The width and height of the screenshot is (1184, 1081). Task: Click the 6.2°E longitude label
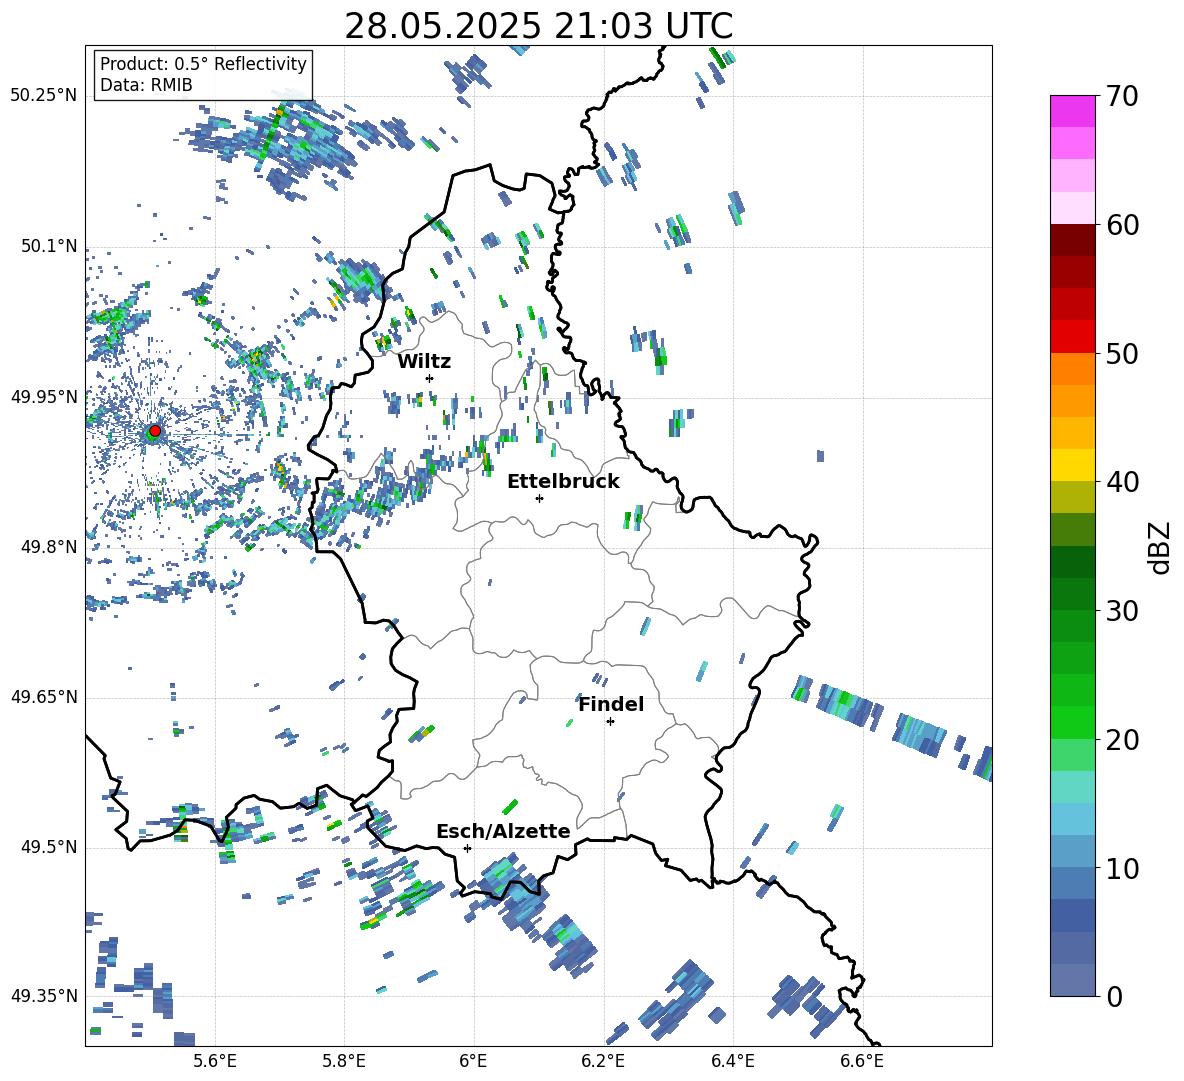(603, 1061)
